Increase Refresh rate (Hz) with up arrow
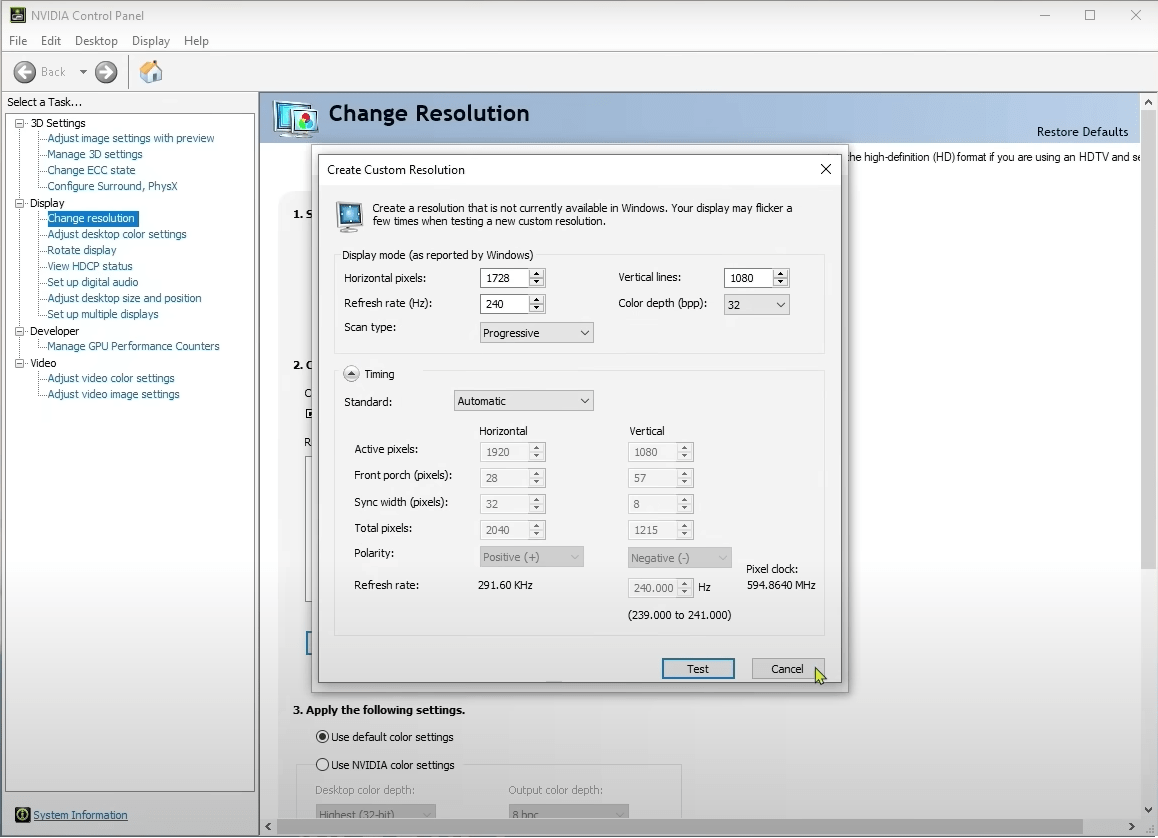 537,299
